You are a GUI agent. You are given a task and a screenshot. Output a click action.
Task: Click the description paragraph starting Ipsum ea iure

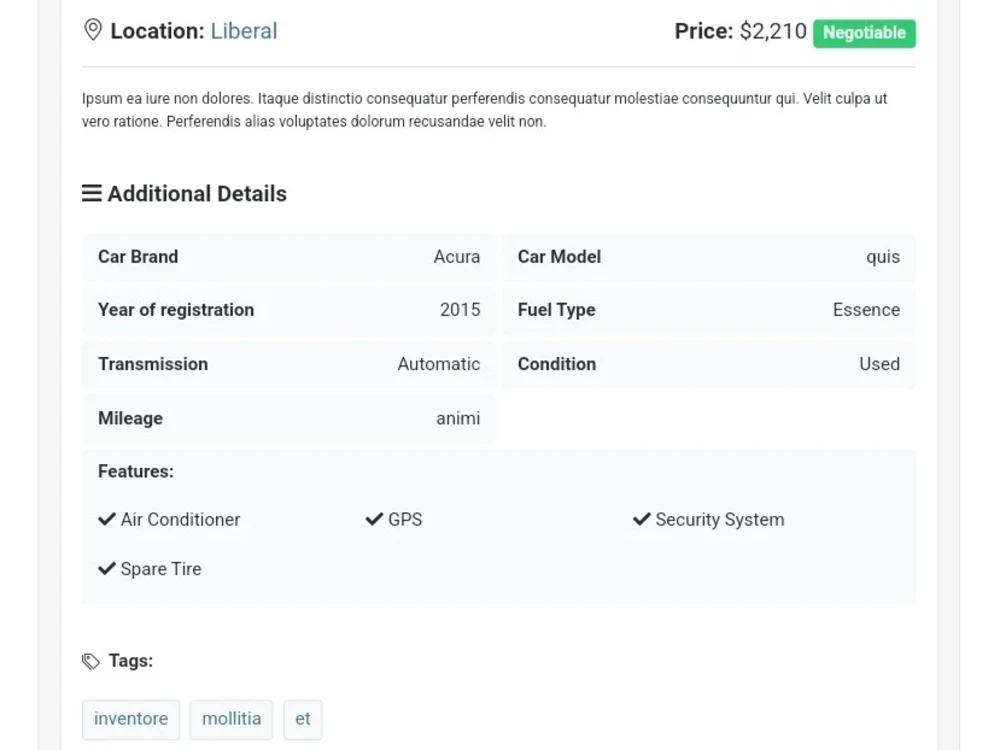[x=485, y=110]
